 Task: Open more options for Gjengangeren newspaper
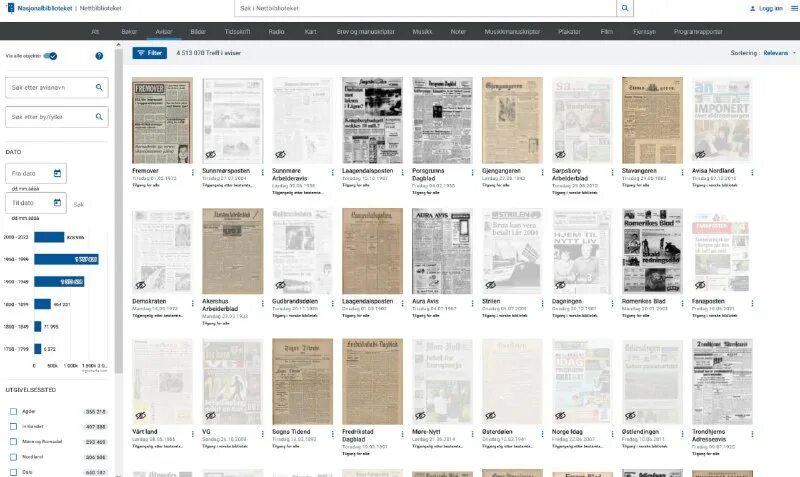(x=542, y=172)
